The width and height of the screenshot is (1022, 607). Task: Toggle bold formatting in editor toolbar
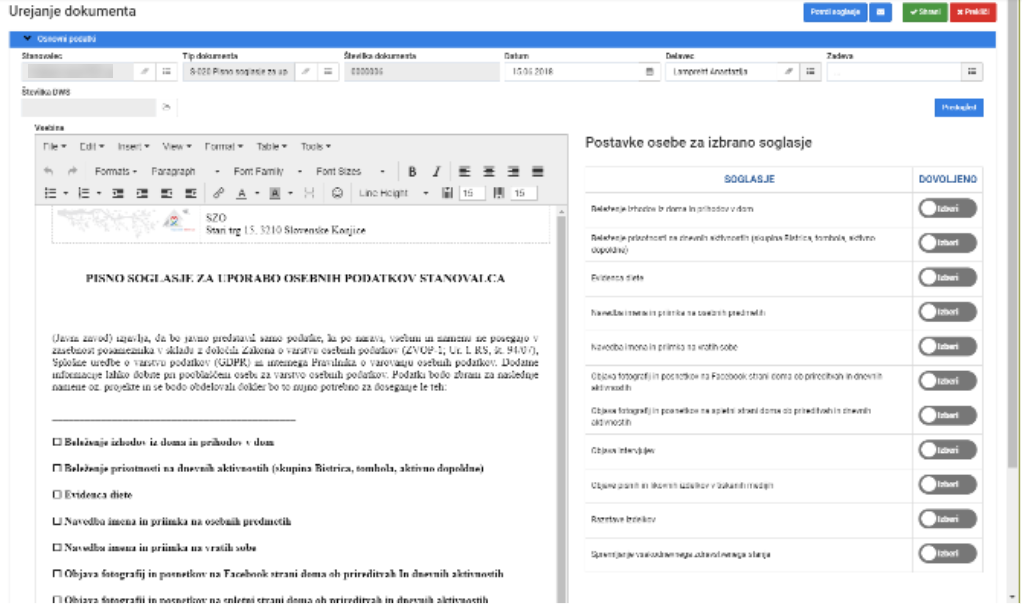[x=412, y=171]
